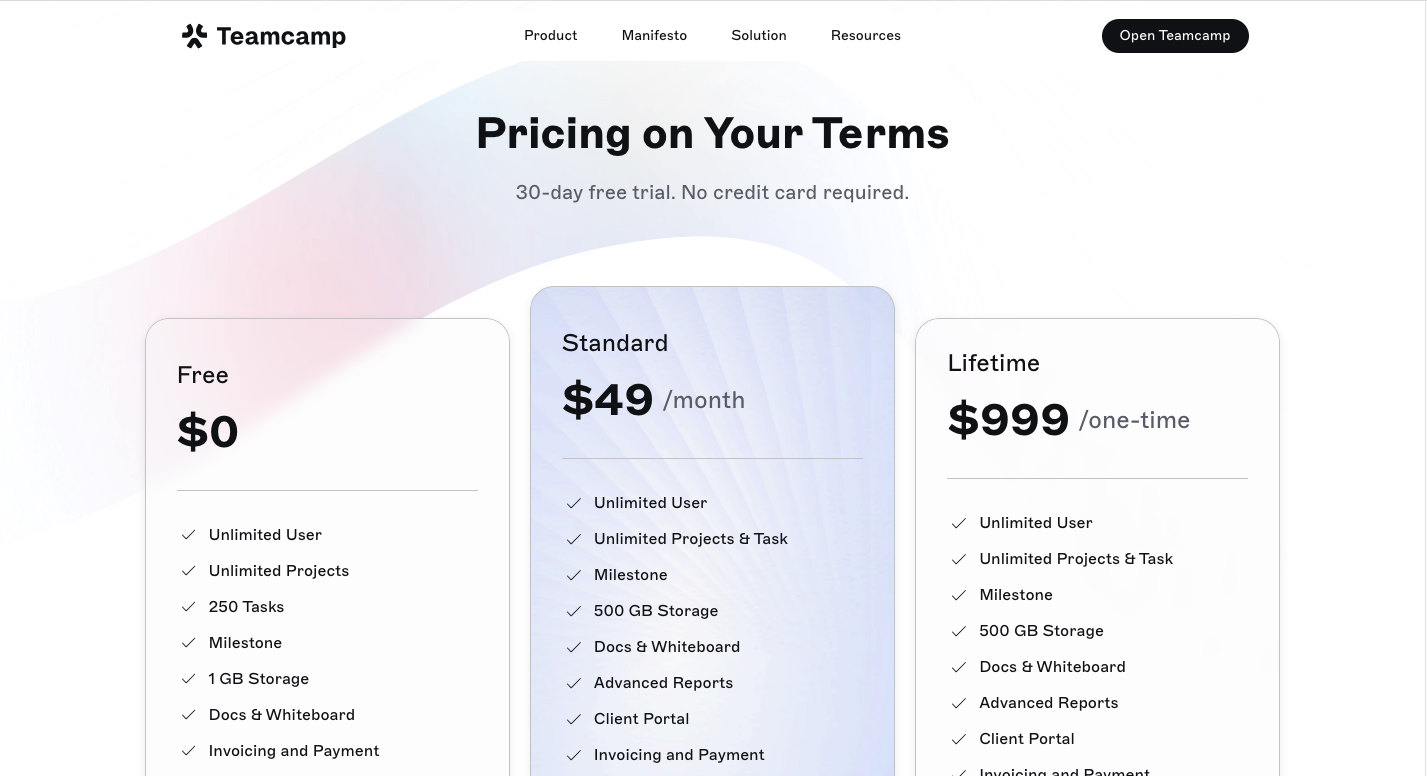Select the Standard plan heading

point(615,343)
